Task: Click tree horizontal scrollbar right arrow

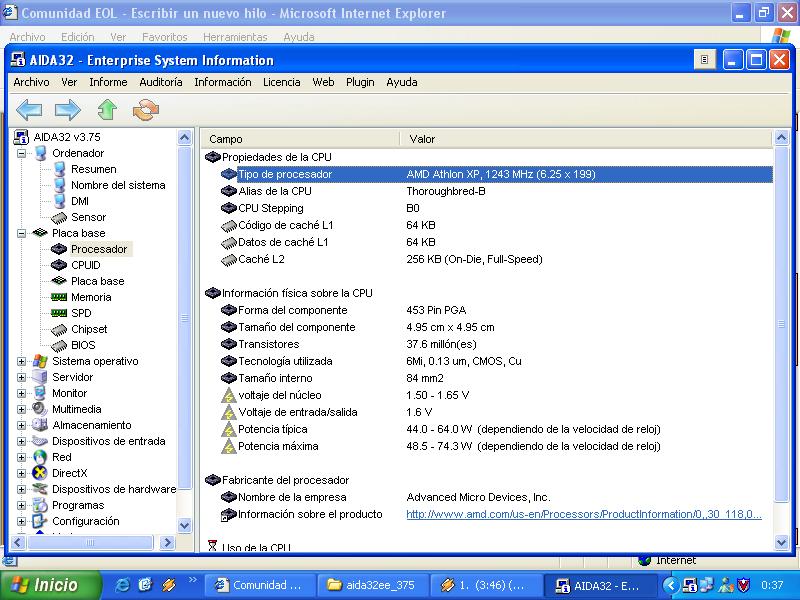Action: [167, 542]
